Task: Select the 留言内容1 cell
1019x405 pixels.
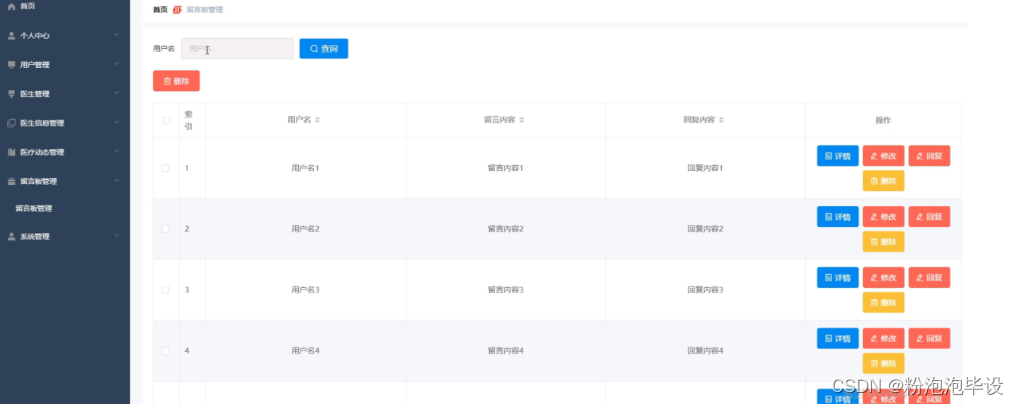Action: click(506, 168)
